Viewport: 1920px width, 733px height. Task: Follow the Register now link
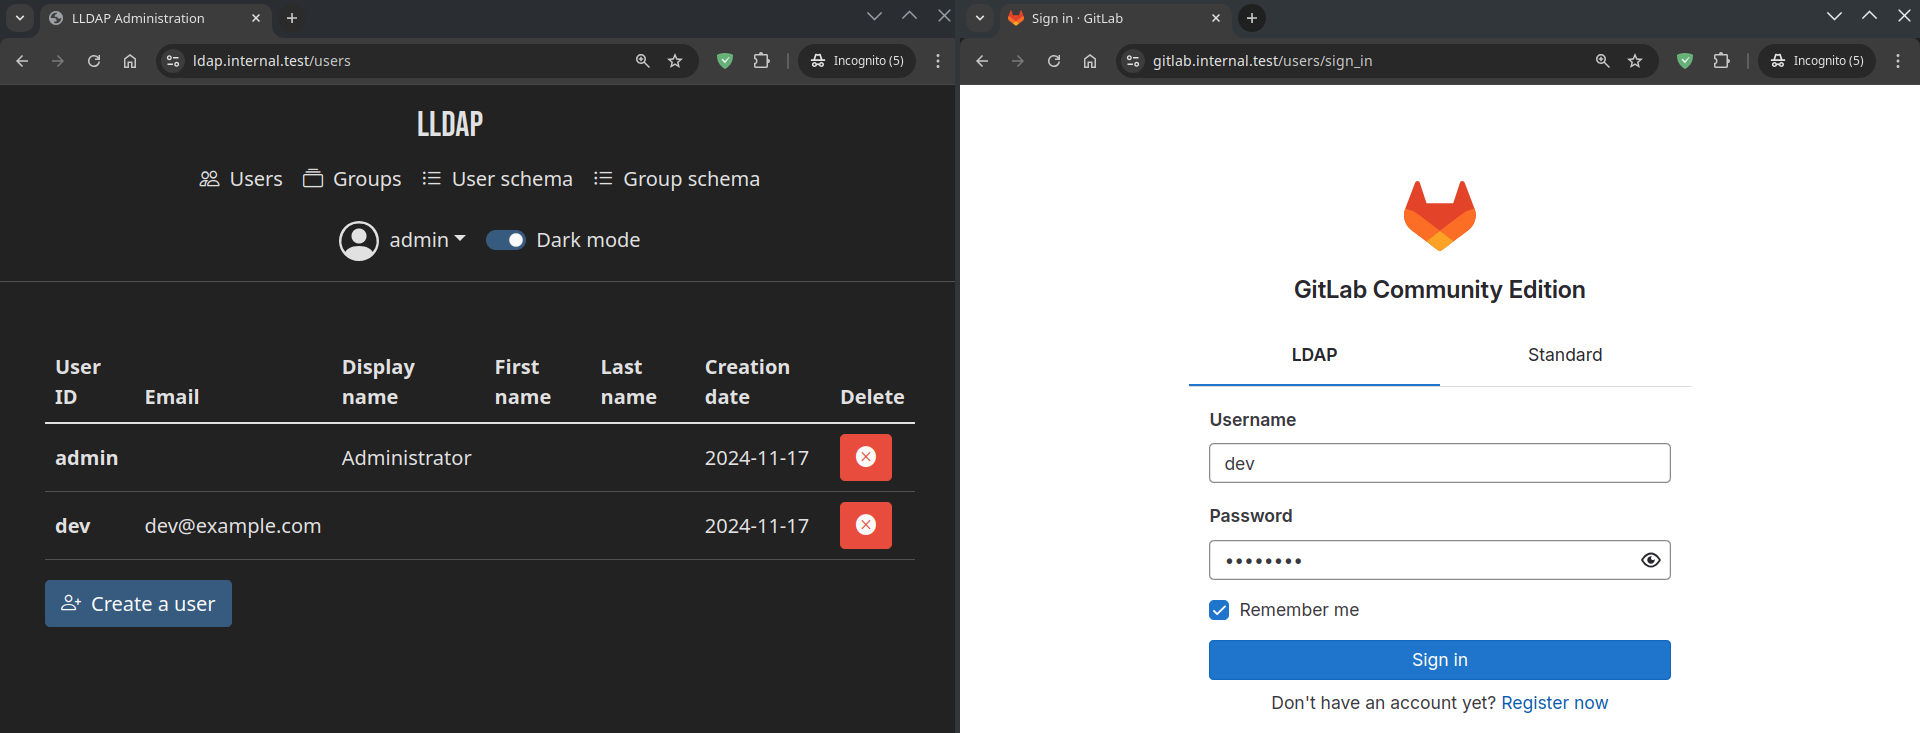coord(1555,703)
